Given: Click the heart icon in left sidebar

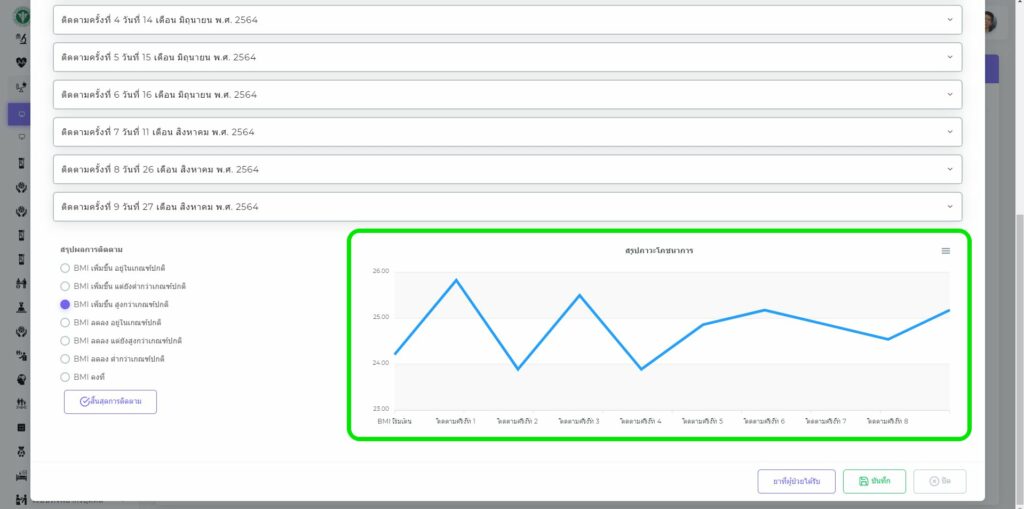Looking at the screenshot, I should coord(21,62).
